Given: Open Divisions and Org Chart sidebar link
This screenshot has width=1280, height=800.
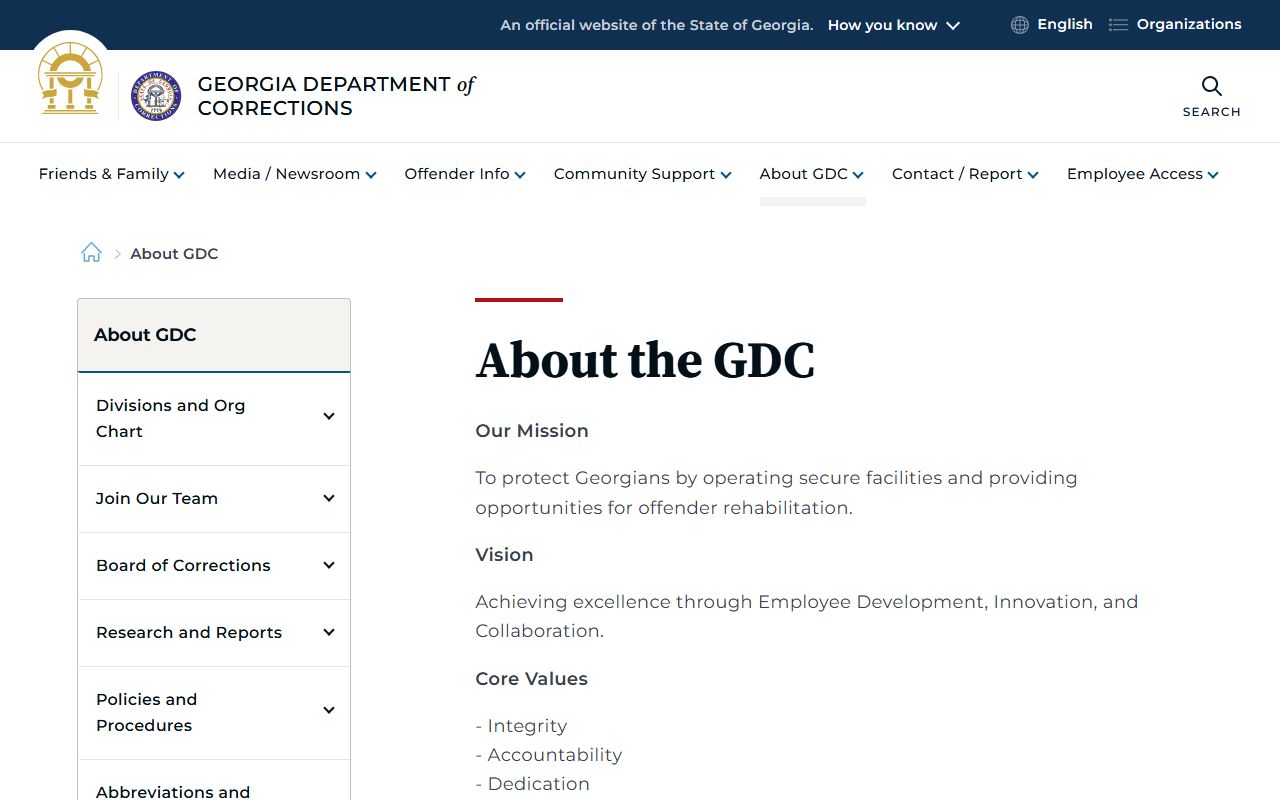Looking at the screenshot, I should pos(170,418).
